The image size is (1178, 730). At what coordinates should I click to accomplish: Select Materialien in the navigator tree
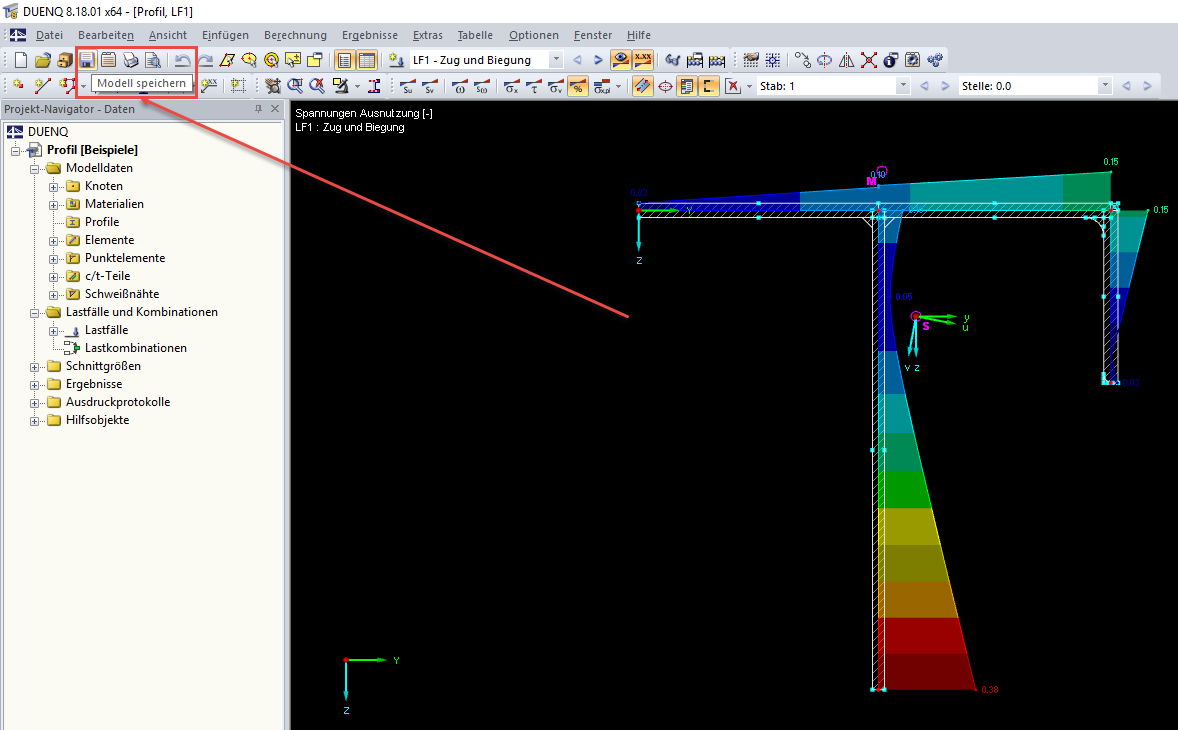point(114,204)
